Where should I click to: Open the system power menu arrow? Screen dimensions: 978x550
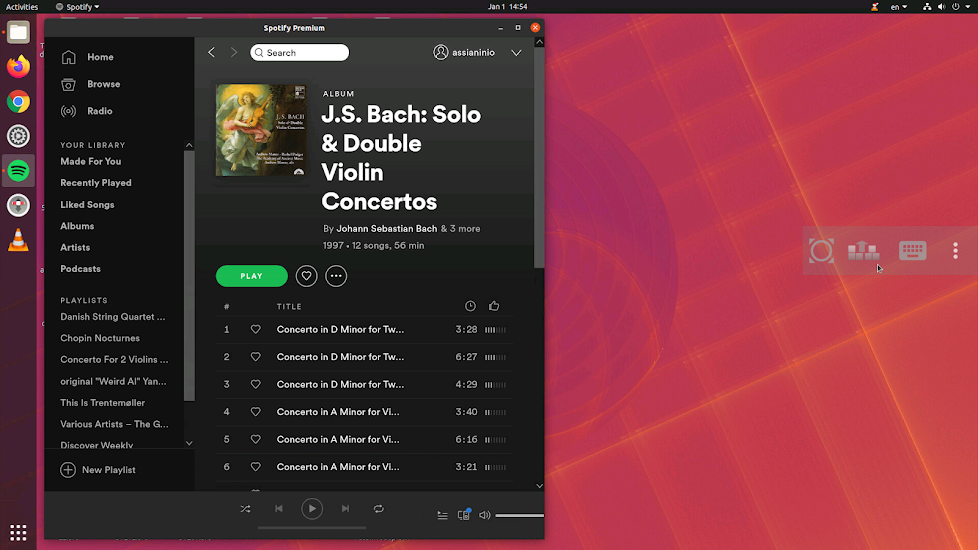(968, 7)
